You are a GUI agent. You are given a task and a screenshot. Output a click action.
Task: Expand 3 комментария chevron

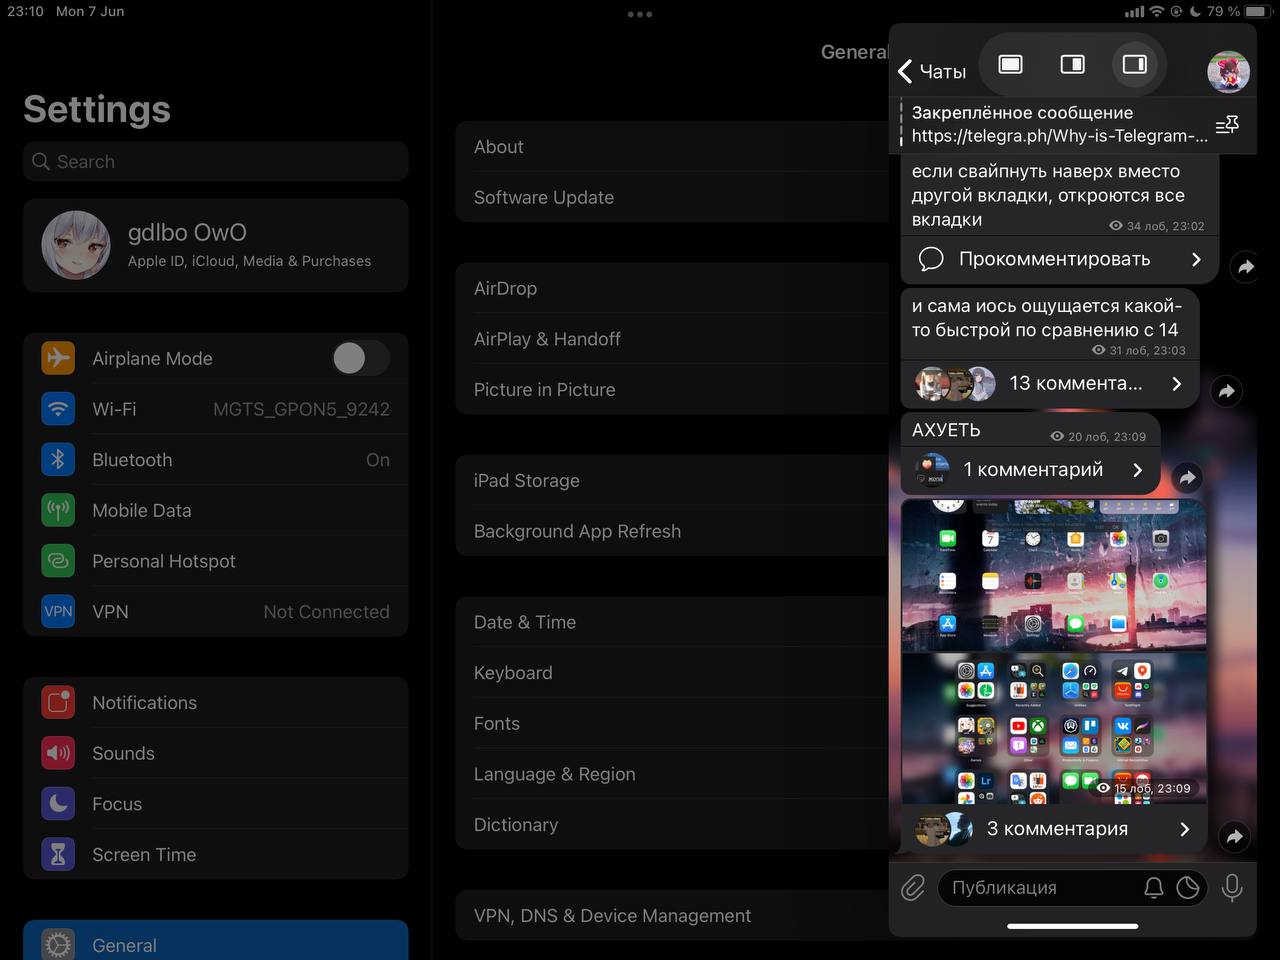(x=1185, y=829)
